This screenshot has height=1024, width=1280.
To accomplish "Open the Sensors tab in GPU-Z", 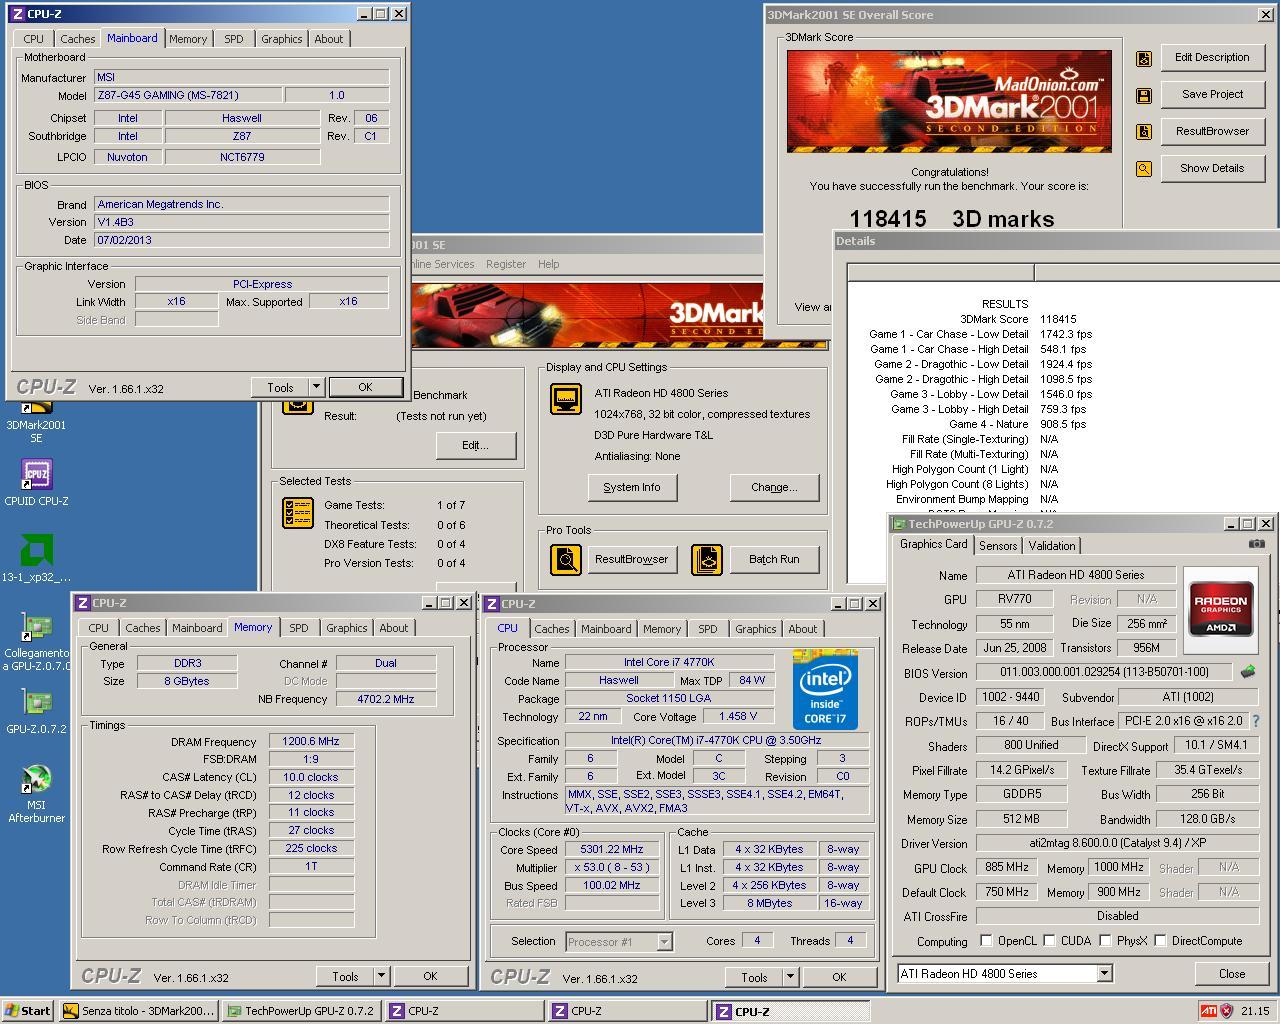I will click(998, 546).
